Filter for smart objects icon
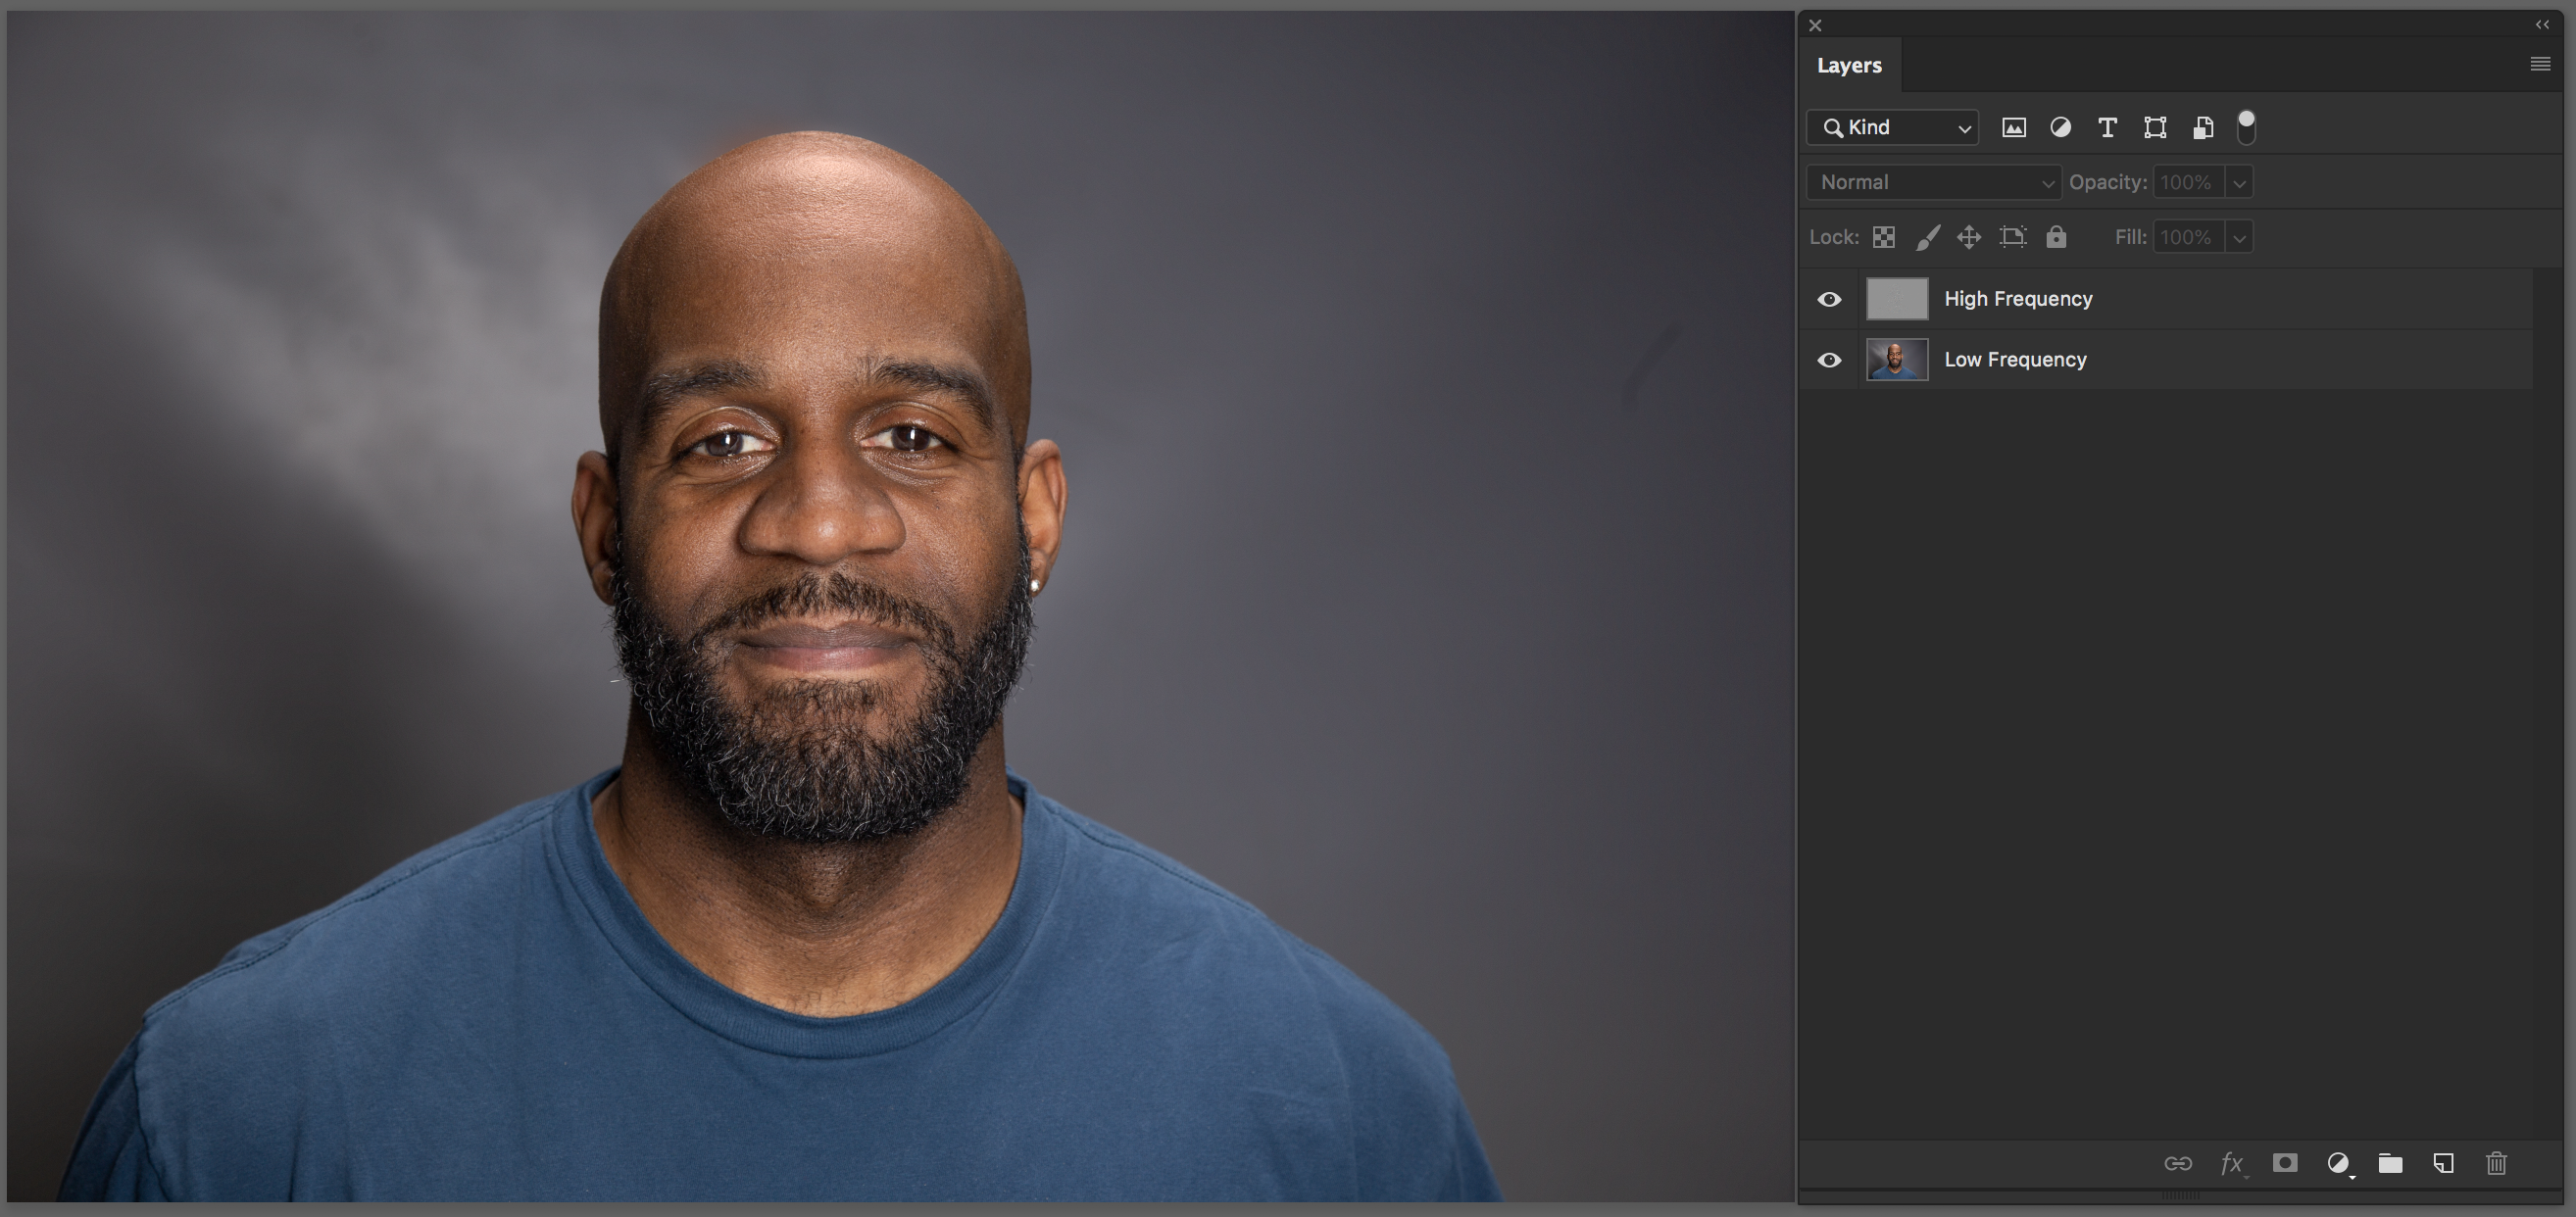The height and width of the screenshot is (1217, 2576). pyautogui.click(x=2202, y=128)
